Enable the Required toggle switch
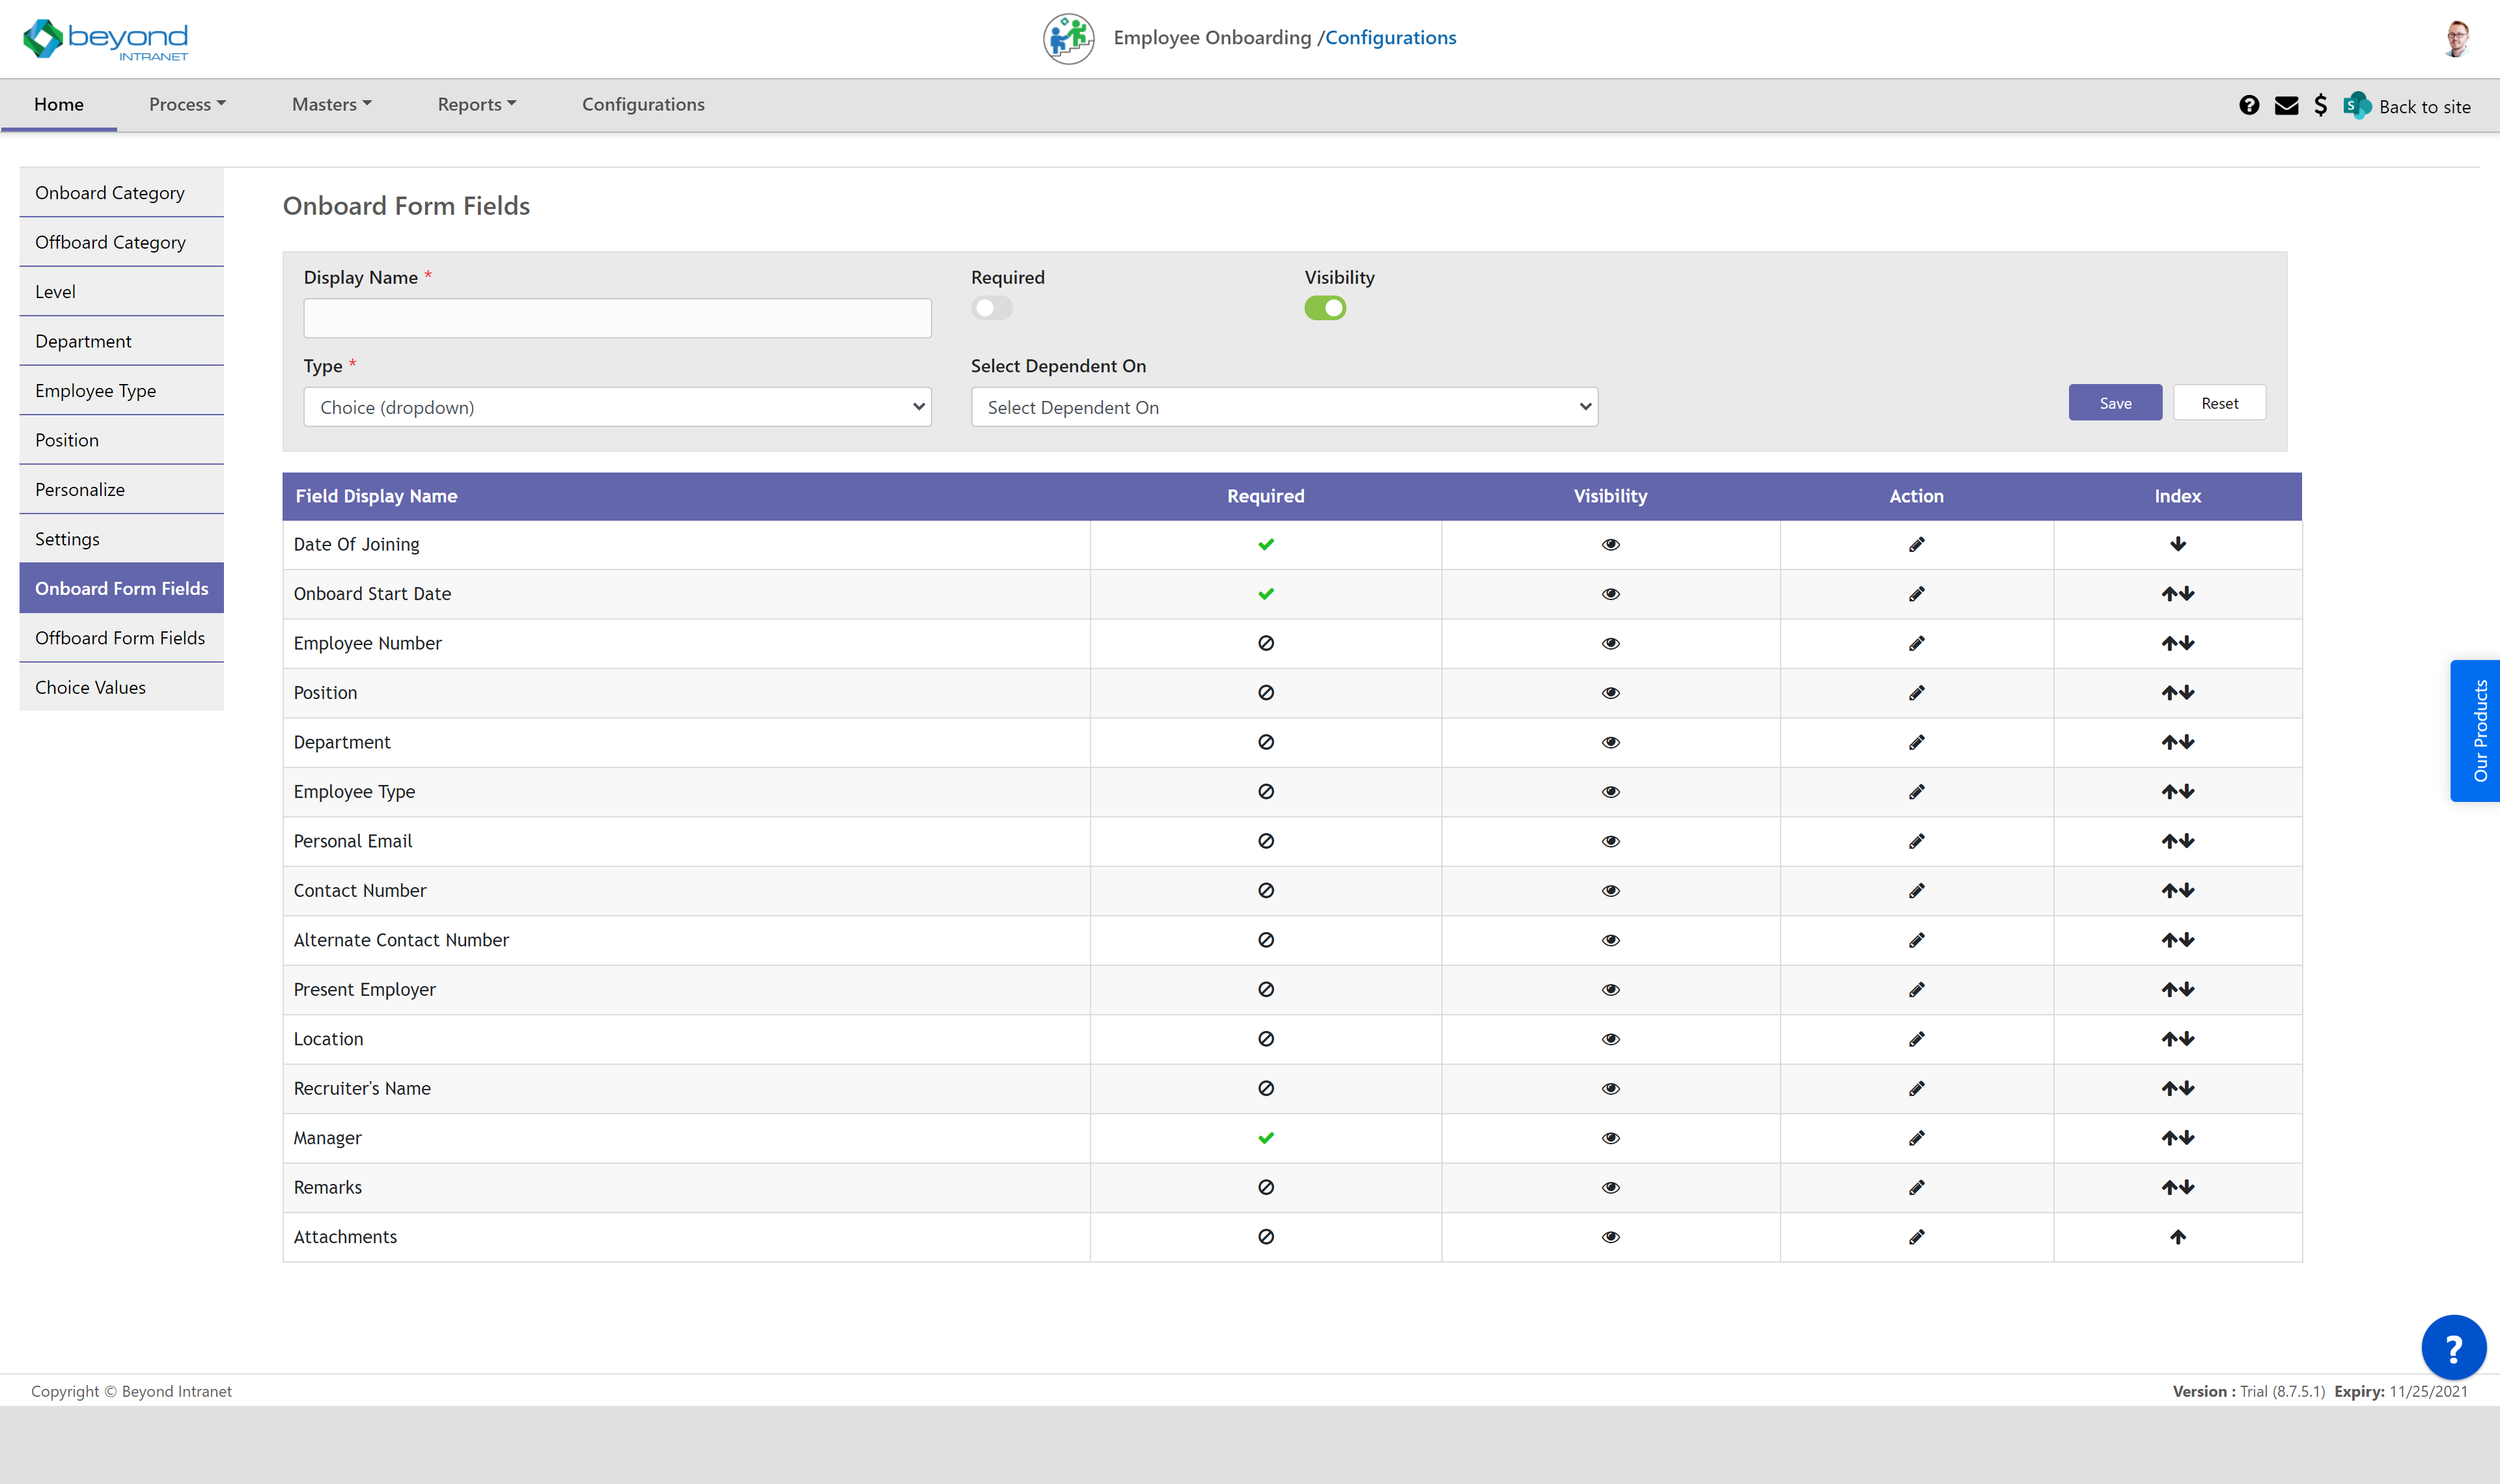The image size is (2500, 1484). click(x=992, y=308)
